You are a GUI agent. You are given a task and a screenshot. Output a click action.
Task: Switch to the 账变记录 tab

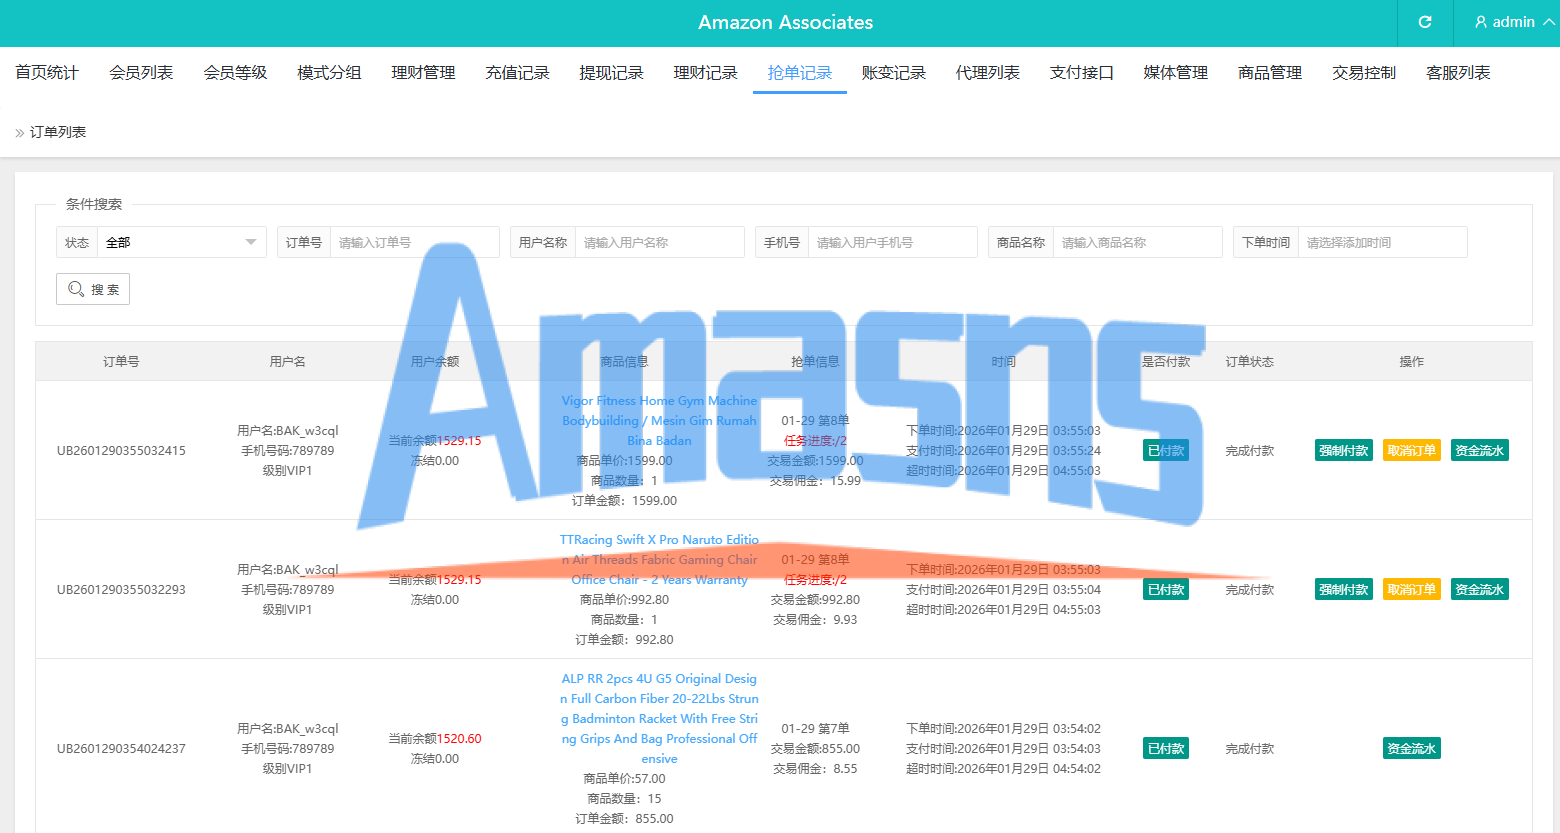(x=894, y=72)
